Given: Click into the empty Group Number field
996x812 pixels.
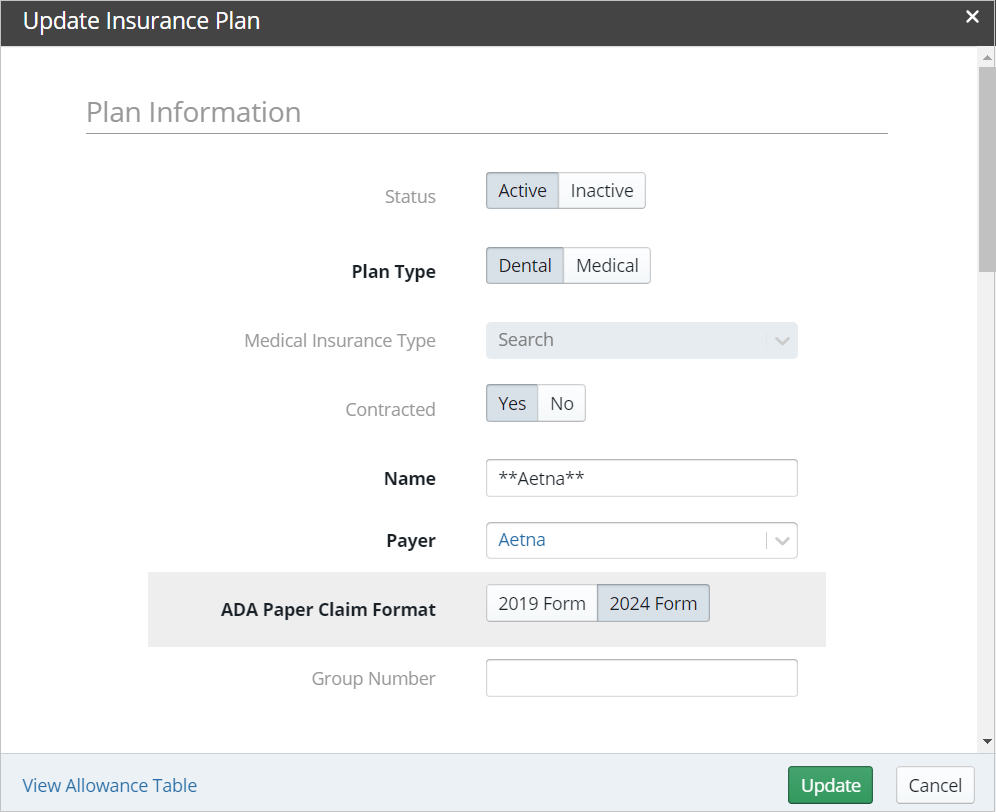Looking at the screenshot, I should [x=642, y=678].
